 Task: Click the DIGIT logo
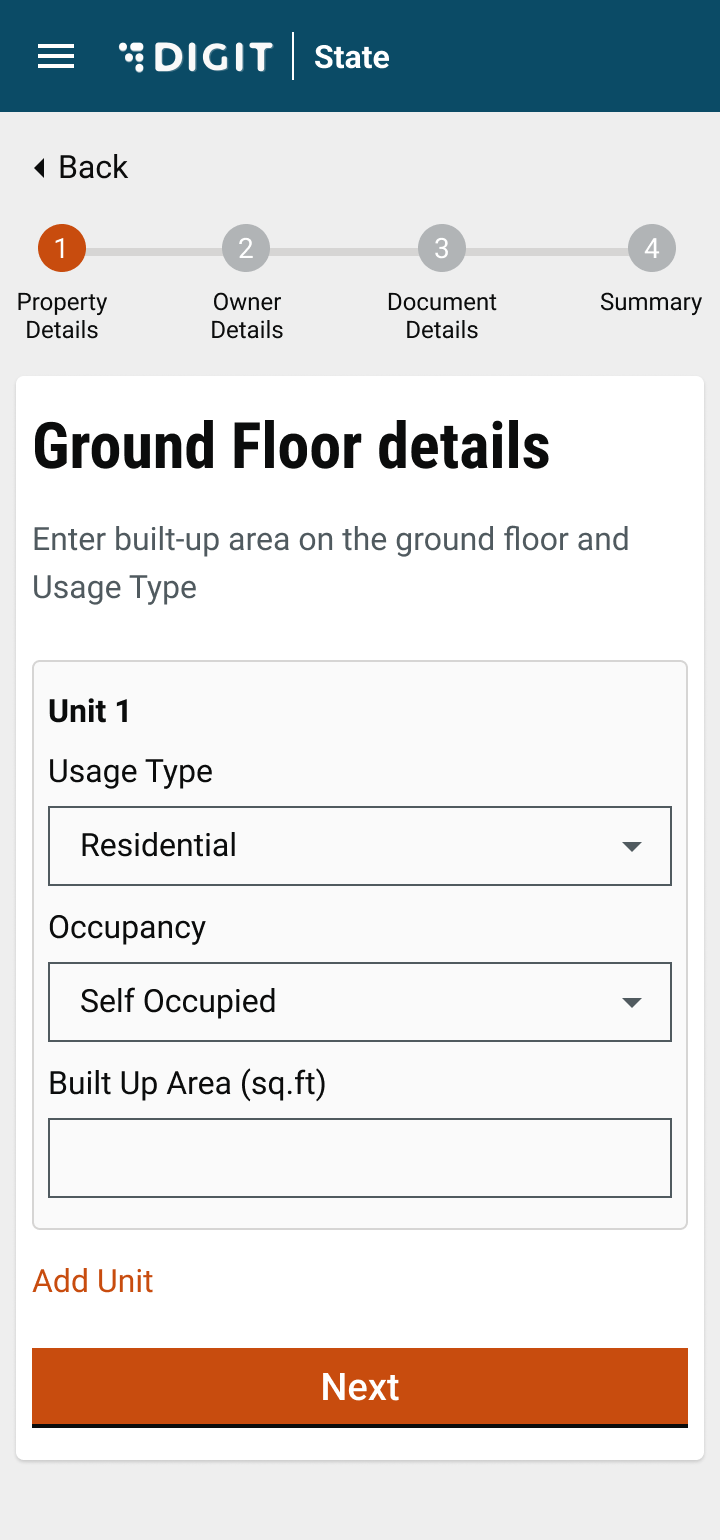coord(196,57)
